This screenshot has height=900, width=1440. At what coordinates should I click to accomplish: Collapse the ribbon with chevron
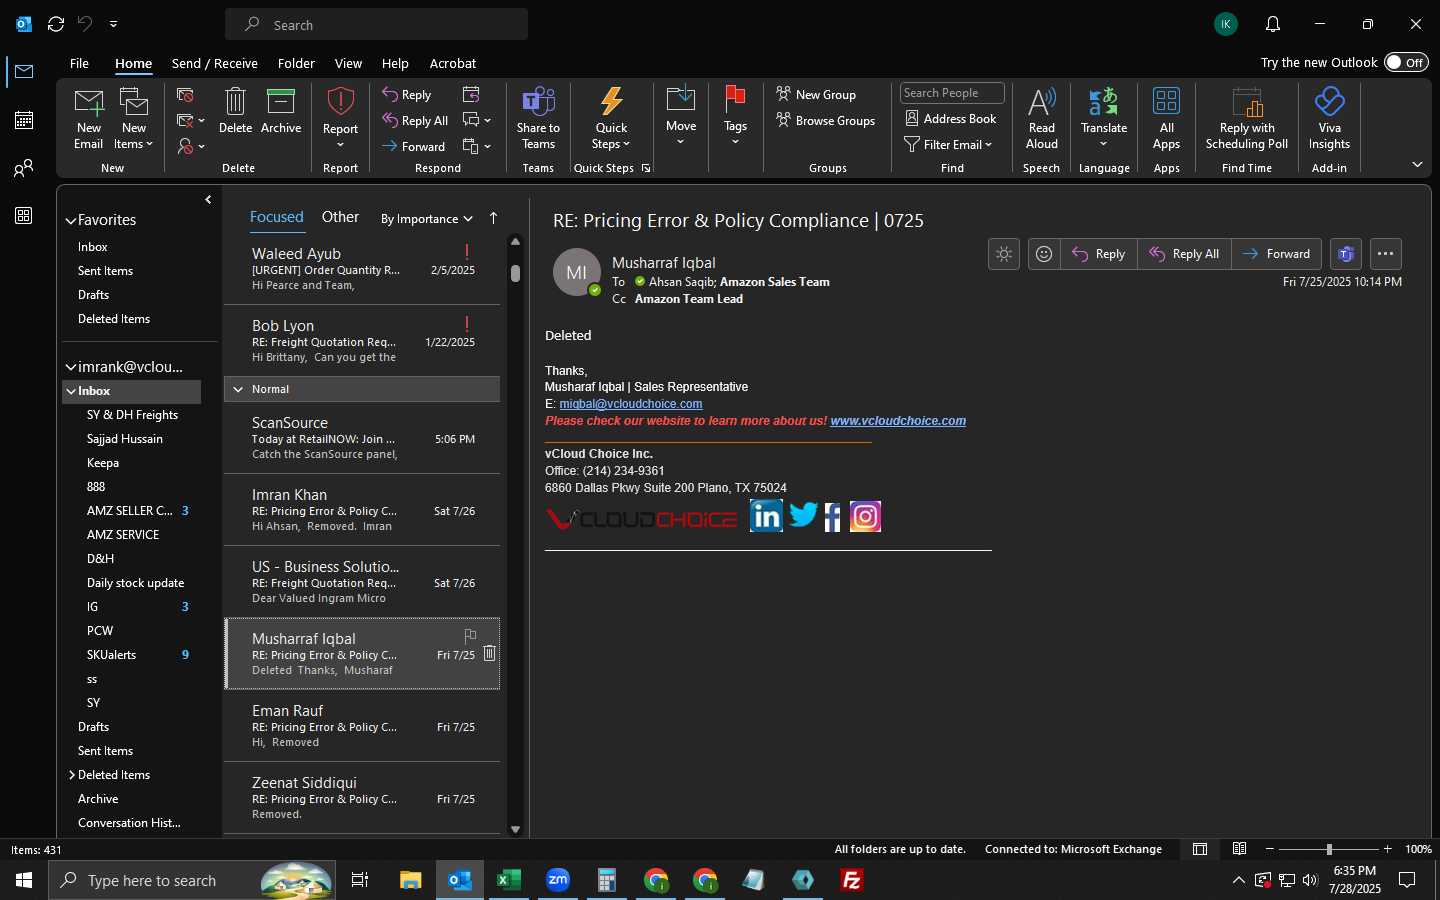(x=1417, y=164)
